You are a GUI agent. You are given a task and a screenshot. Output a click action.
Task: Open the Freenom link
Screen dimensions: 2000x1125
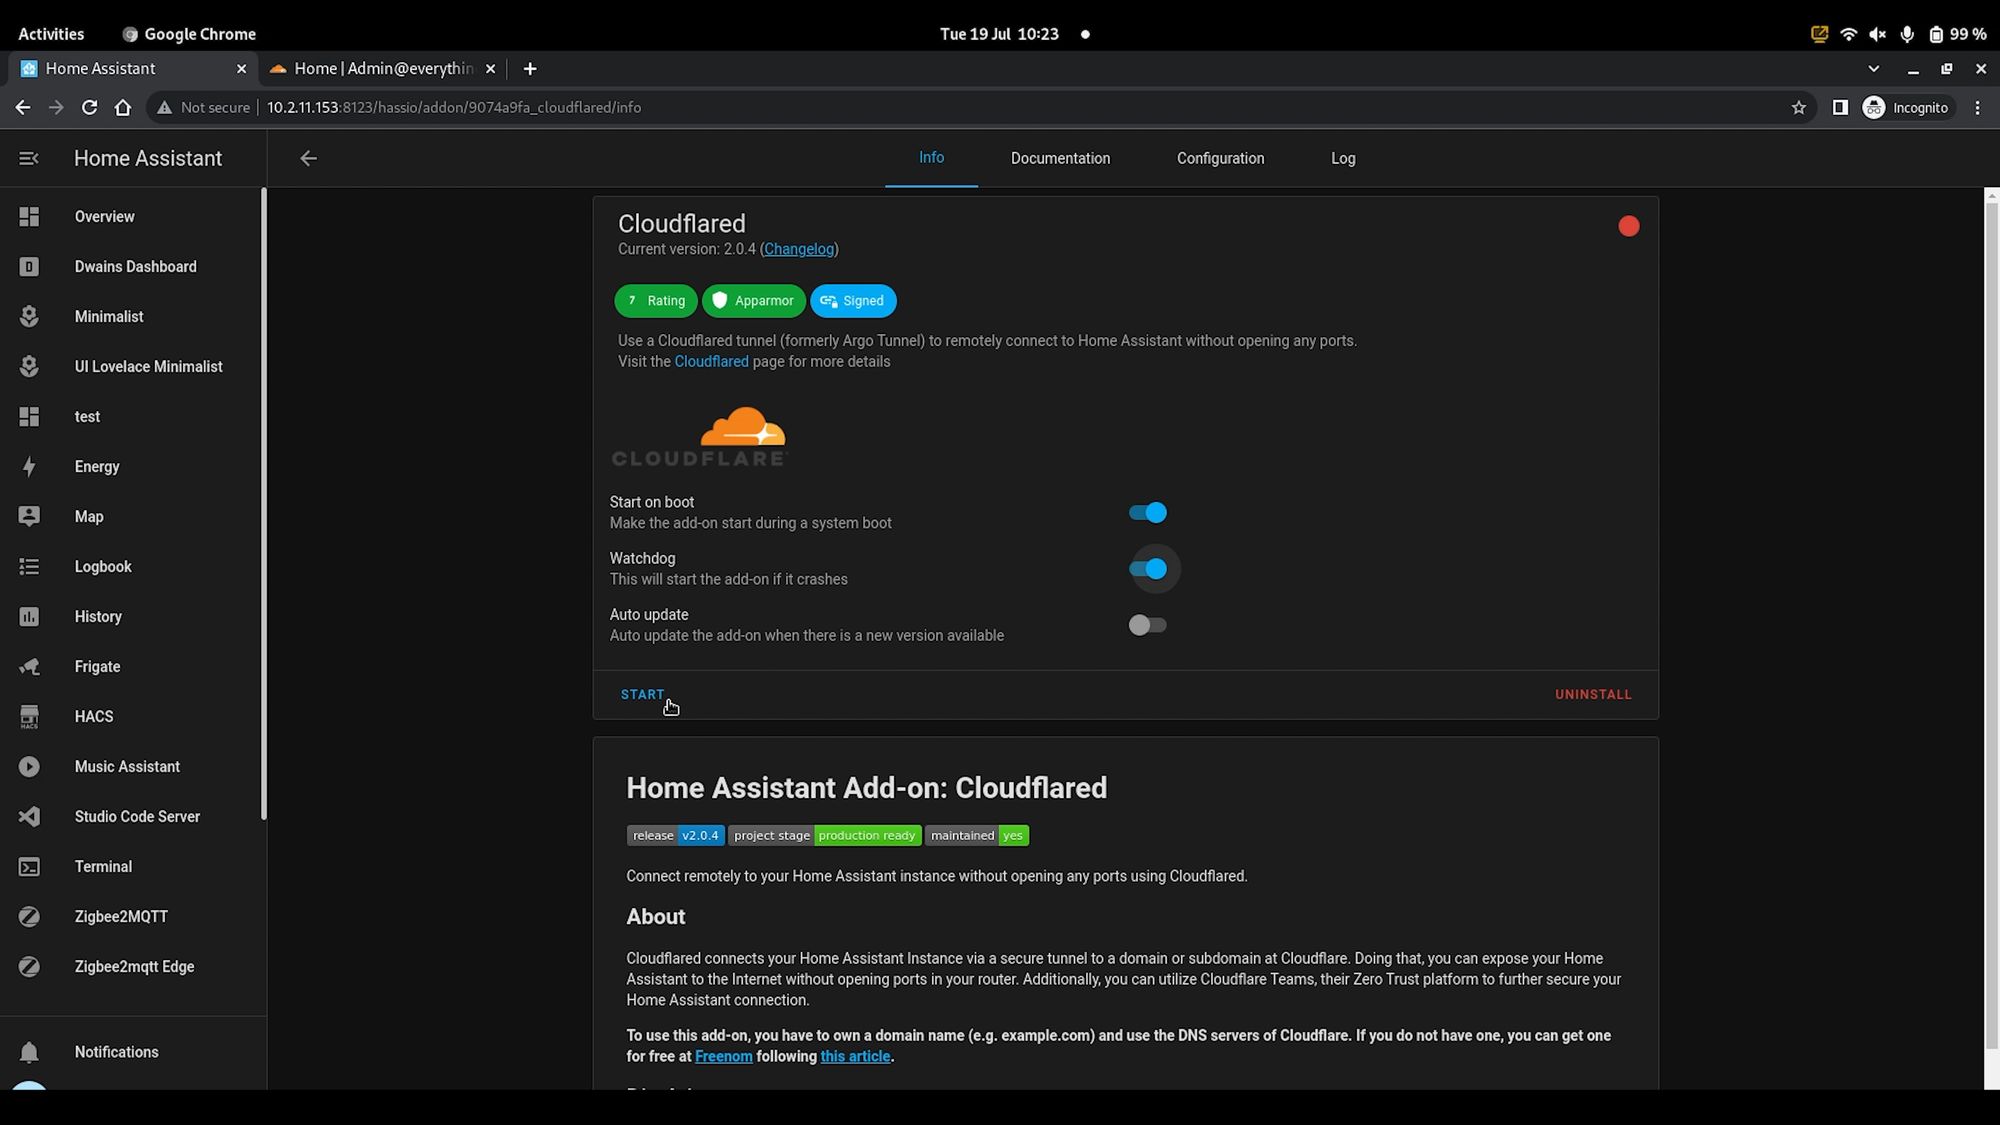(x=723, y=1057)
